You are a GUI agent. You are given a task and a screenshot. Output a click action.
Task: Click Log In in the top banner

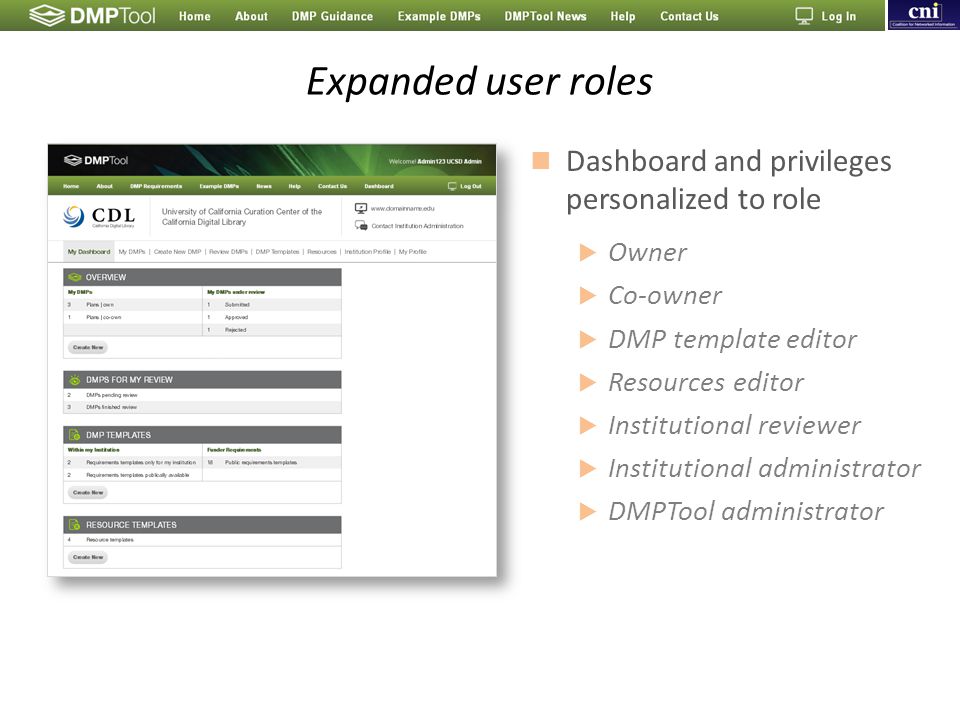tap(838, 17)
